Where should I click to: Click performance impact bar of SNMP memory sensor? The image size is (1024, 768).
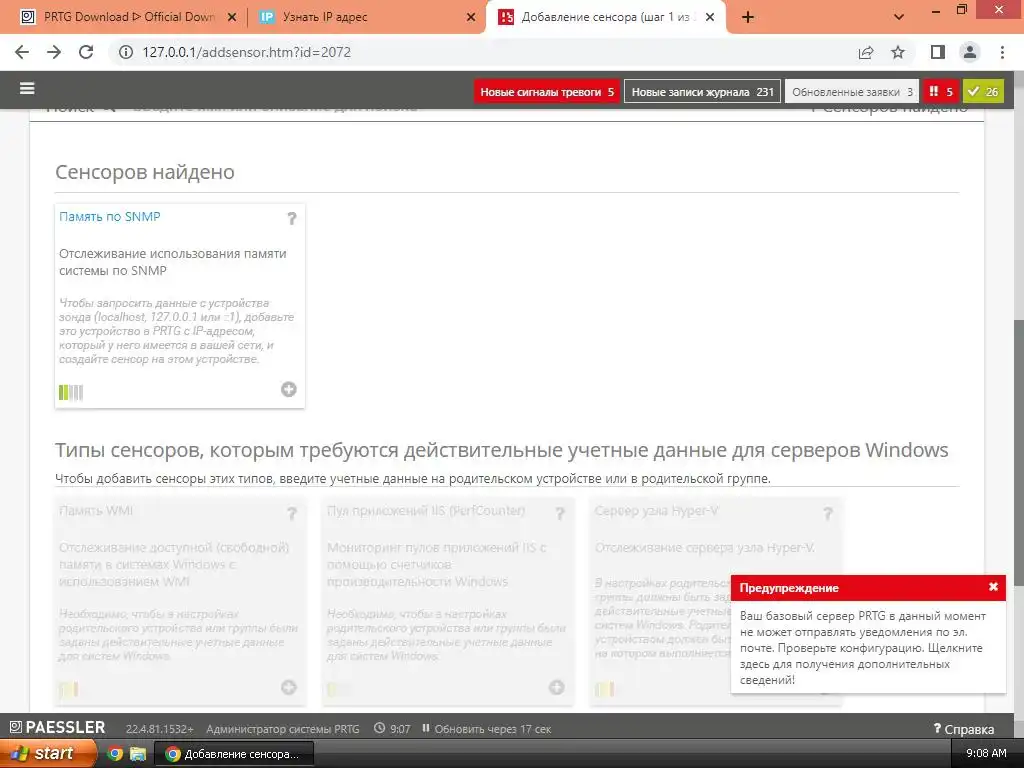pos(71,392)
